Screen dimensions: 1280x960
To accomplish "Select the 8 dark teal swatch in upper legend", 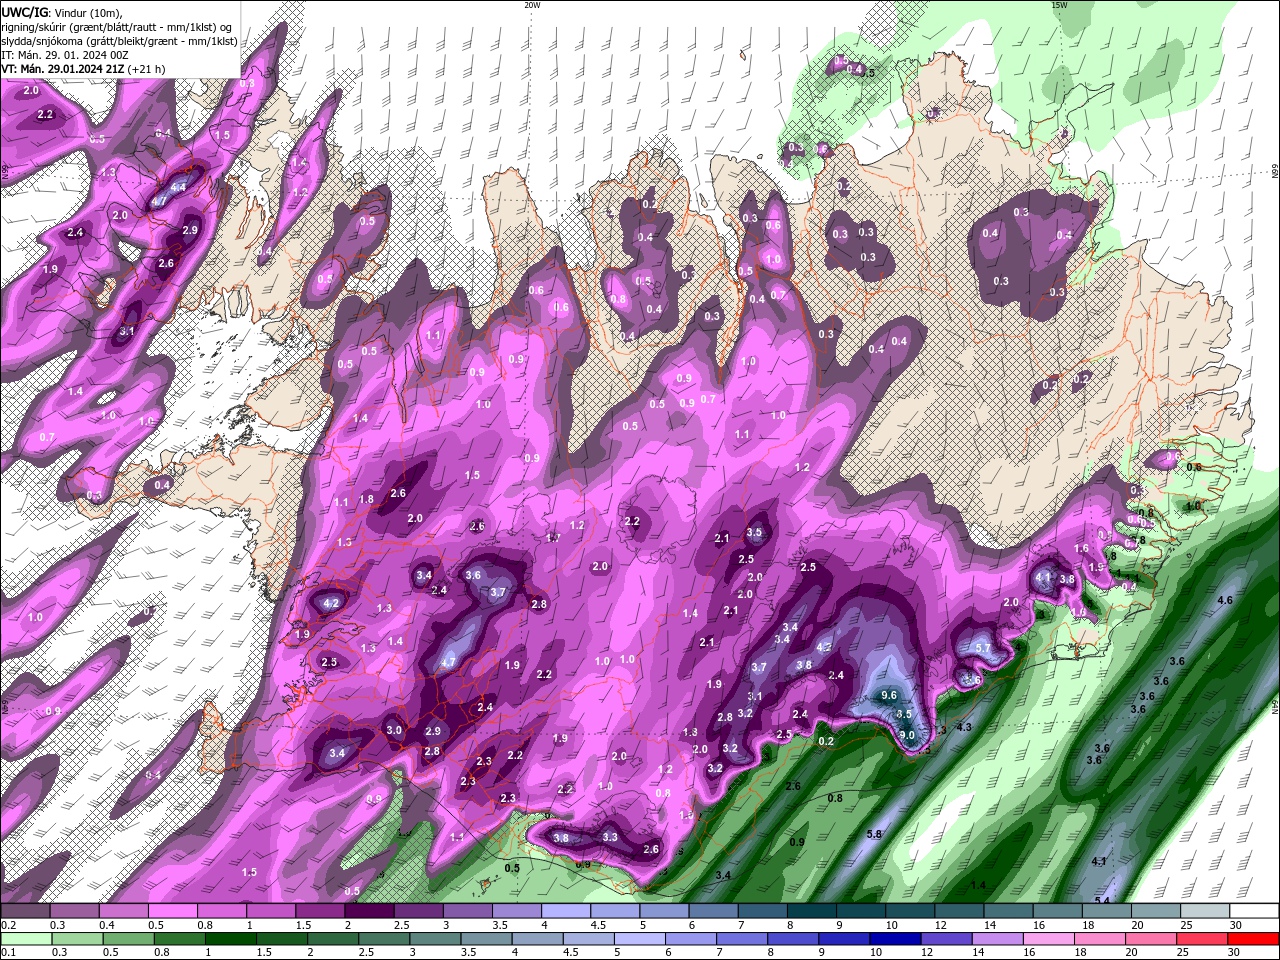I will (x=812, y=912).
